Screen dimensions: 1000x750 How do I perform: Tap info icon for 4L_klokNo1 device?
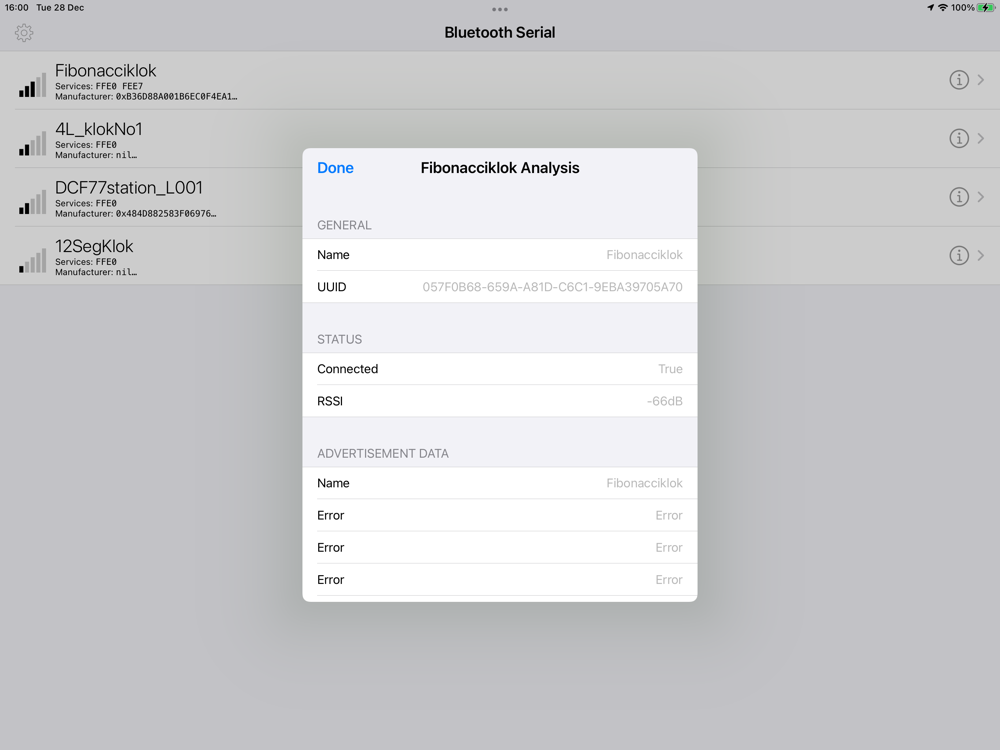(x=959, y=138)
